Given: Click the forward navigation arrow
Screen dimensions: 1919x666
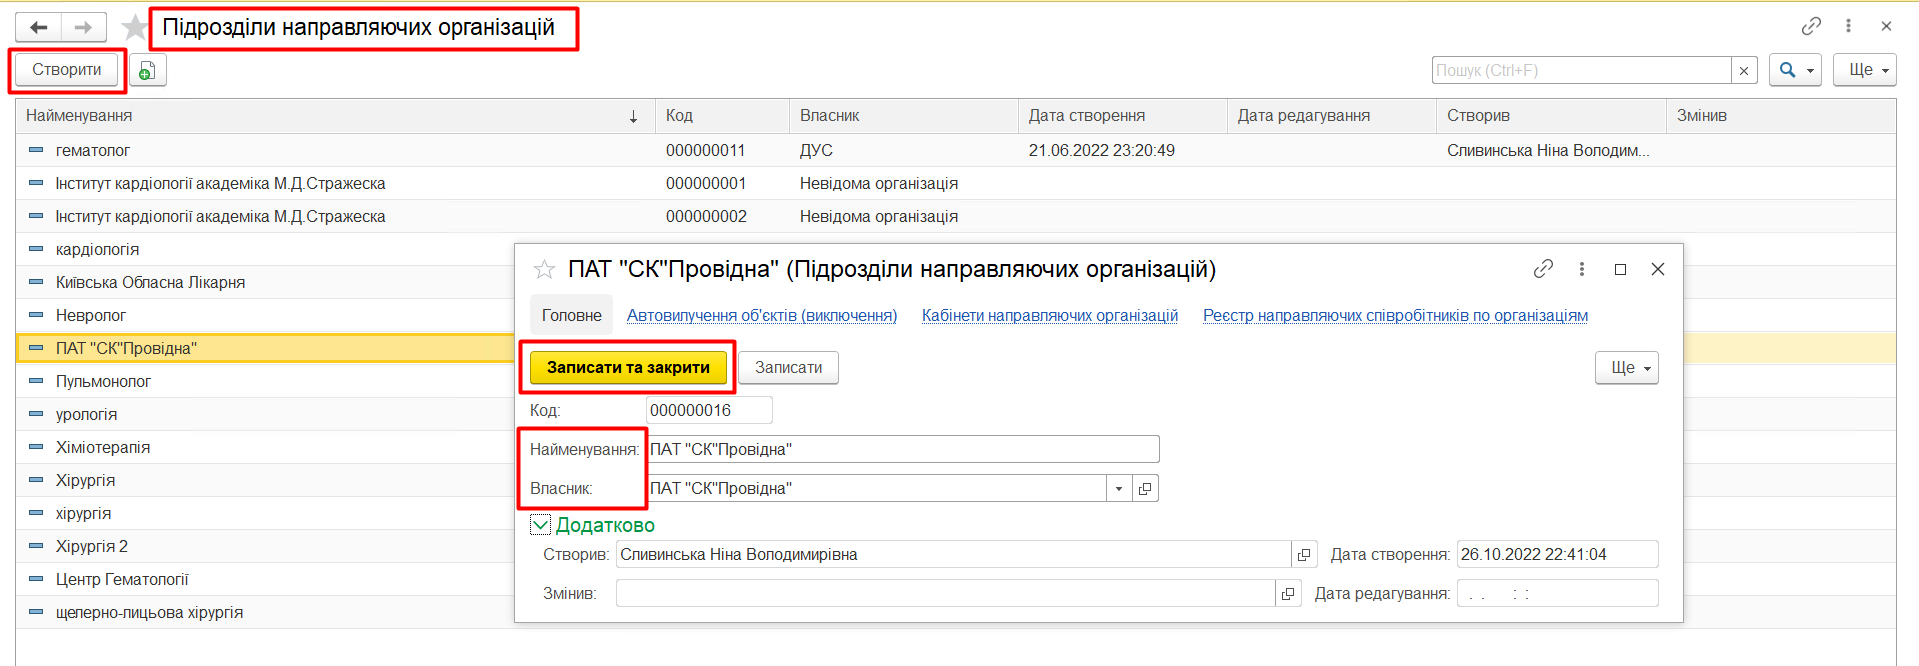Looking at the screenshot, I should (x=84, y=27).
